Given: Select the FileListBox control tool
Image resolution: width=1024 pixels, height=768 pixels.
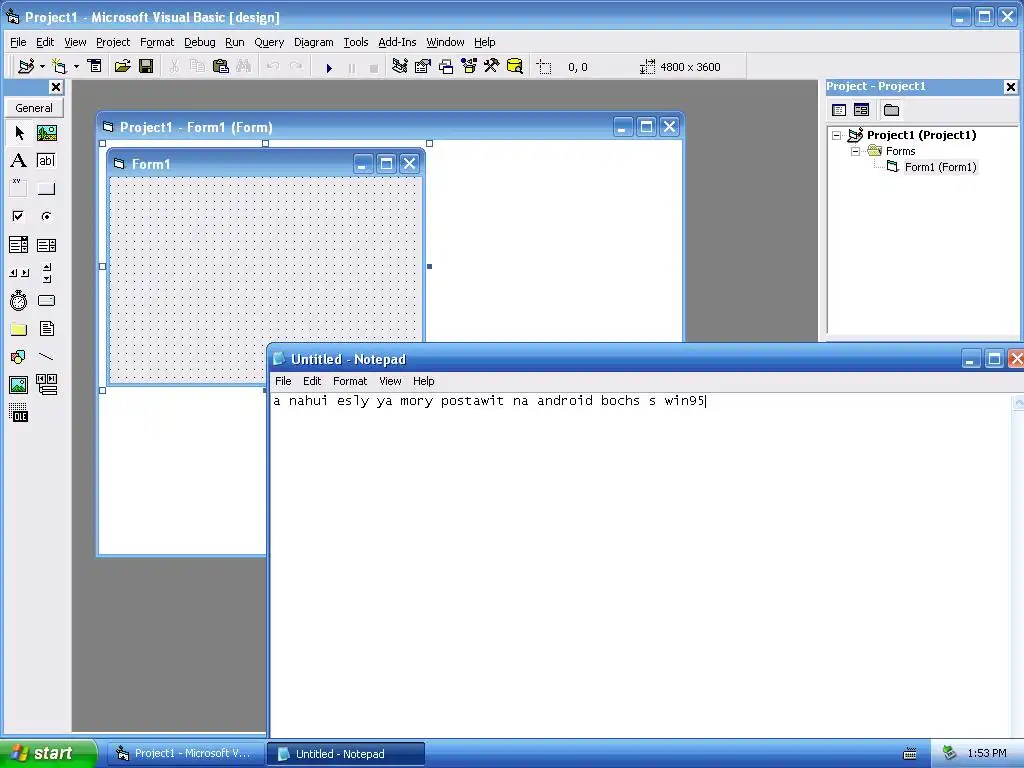Looking at the screenshot, I should [46, 328].
